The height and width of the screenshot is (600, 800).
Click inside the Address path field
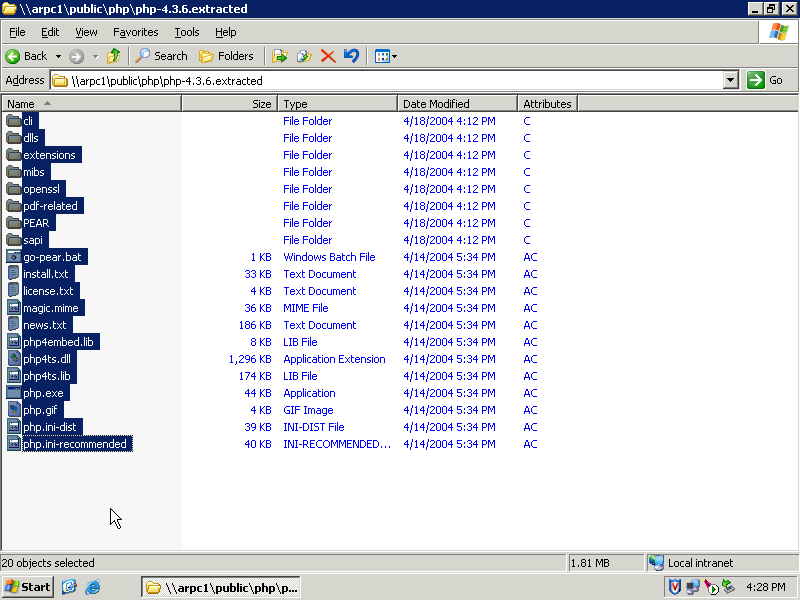[x=390, y=80]
